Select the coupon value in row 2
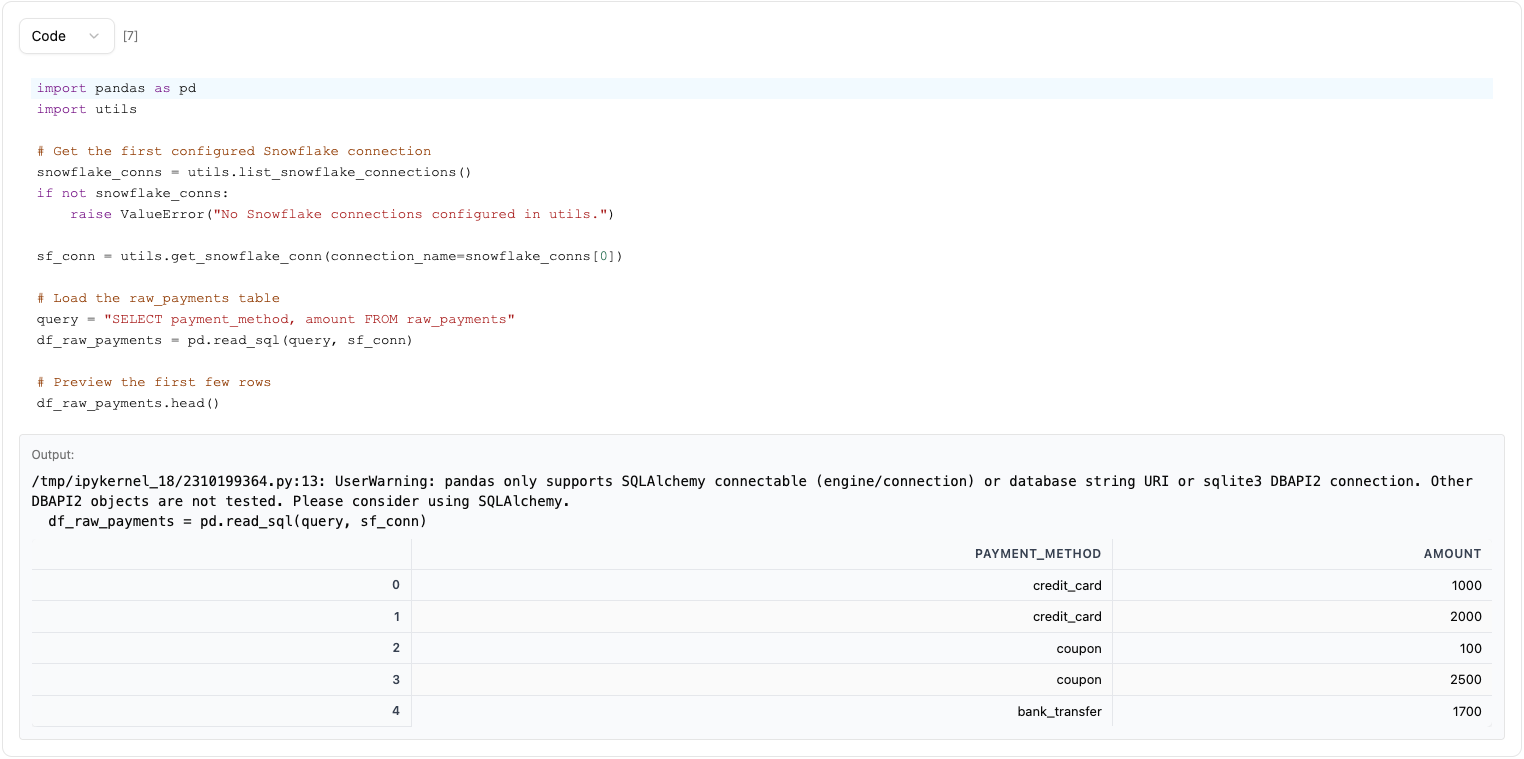Viewport: 1524px width, 759px height. 1079,648
